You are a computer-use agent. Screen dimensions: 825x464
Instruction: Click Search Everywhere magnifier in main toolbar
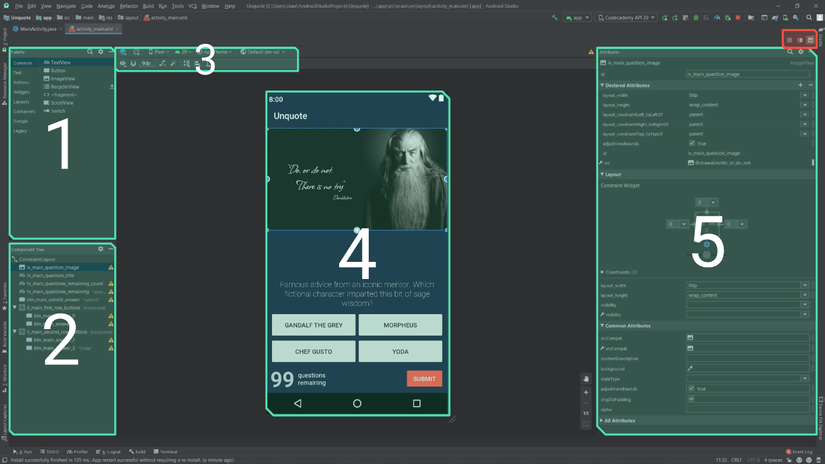[x=809, y=17]
